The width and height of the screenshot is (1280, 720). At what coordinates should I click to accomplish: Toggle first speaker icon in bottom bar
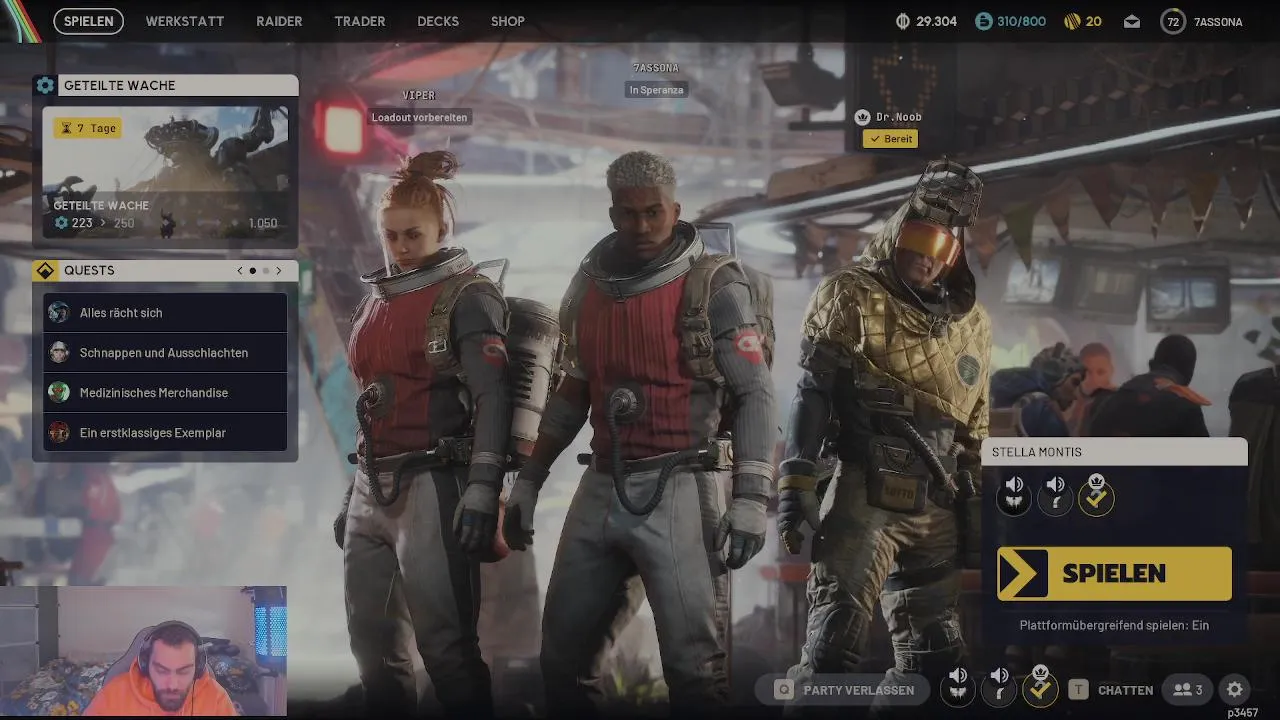(958, 688)
